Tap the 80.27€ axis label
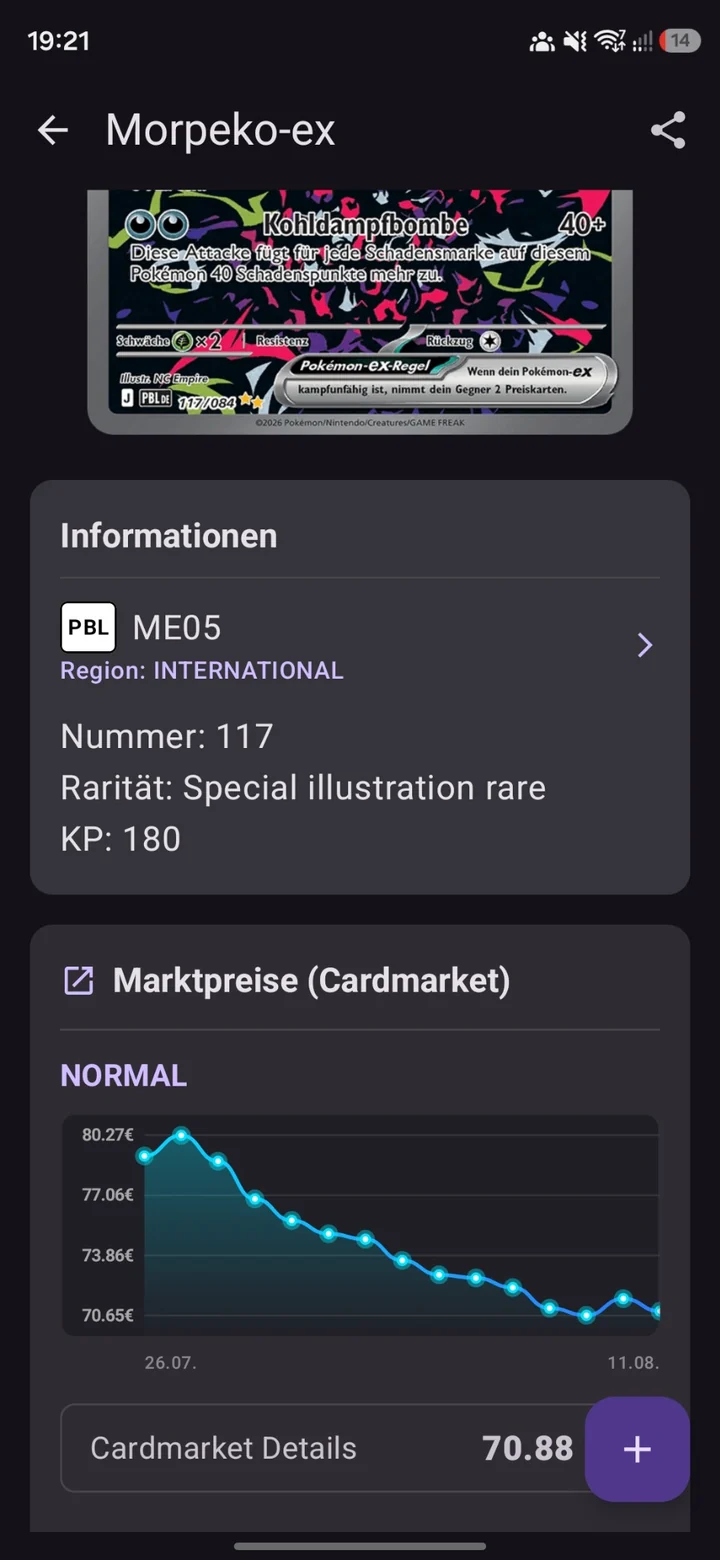The height and width of the screenshot is (1560, 720). 108,1135
